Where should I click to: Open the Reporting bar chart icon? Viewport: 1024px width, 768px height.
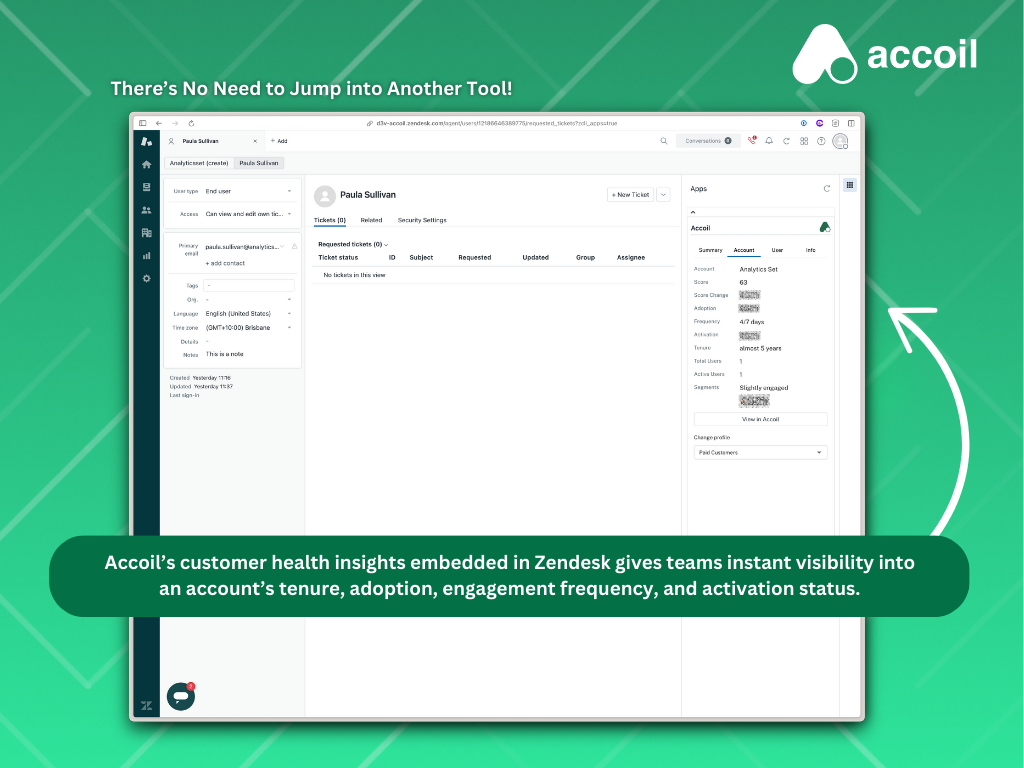pos(147,256)
